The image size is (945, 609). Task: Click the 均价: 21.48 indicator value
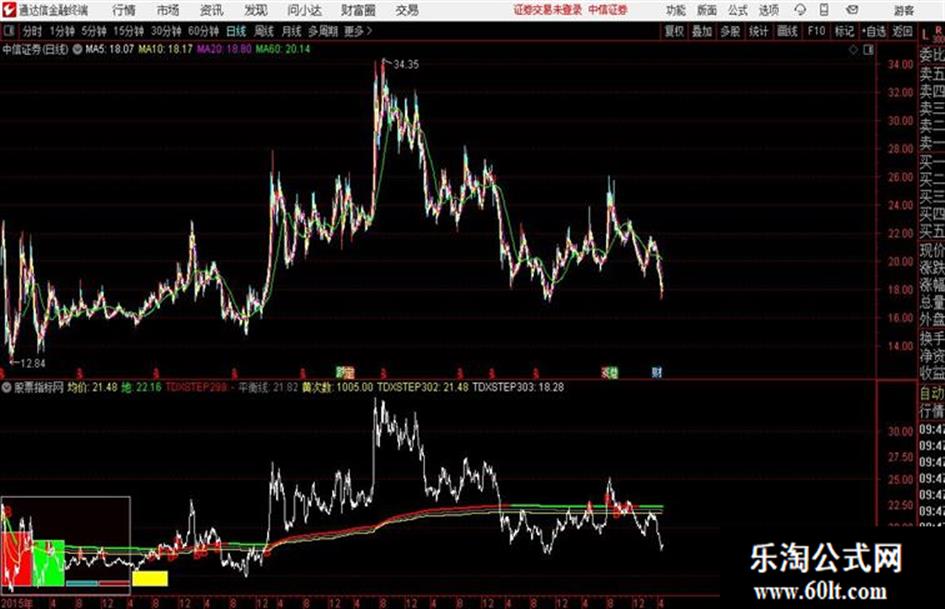[x=92, y=387]
